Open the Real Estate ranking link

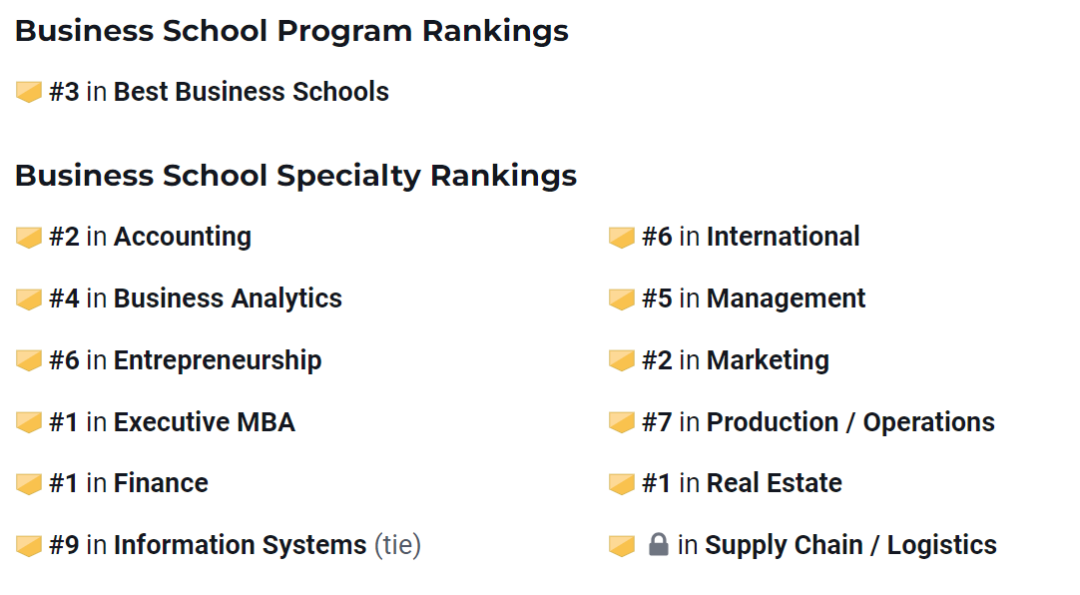pos(774,483)
